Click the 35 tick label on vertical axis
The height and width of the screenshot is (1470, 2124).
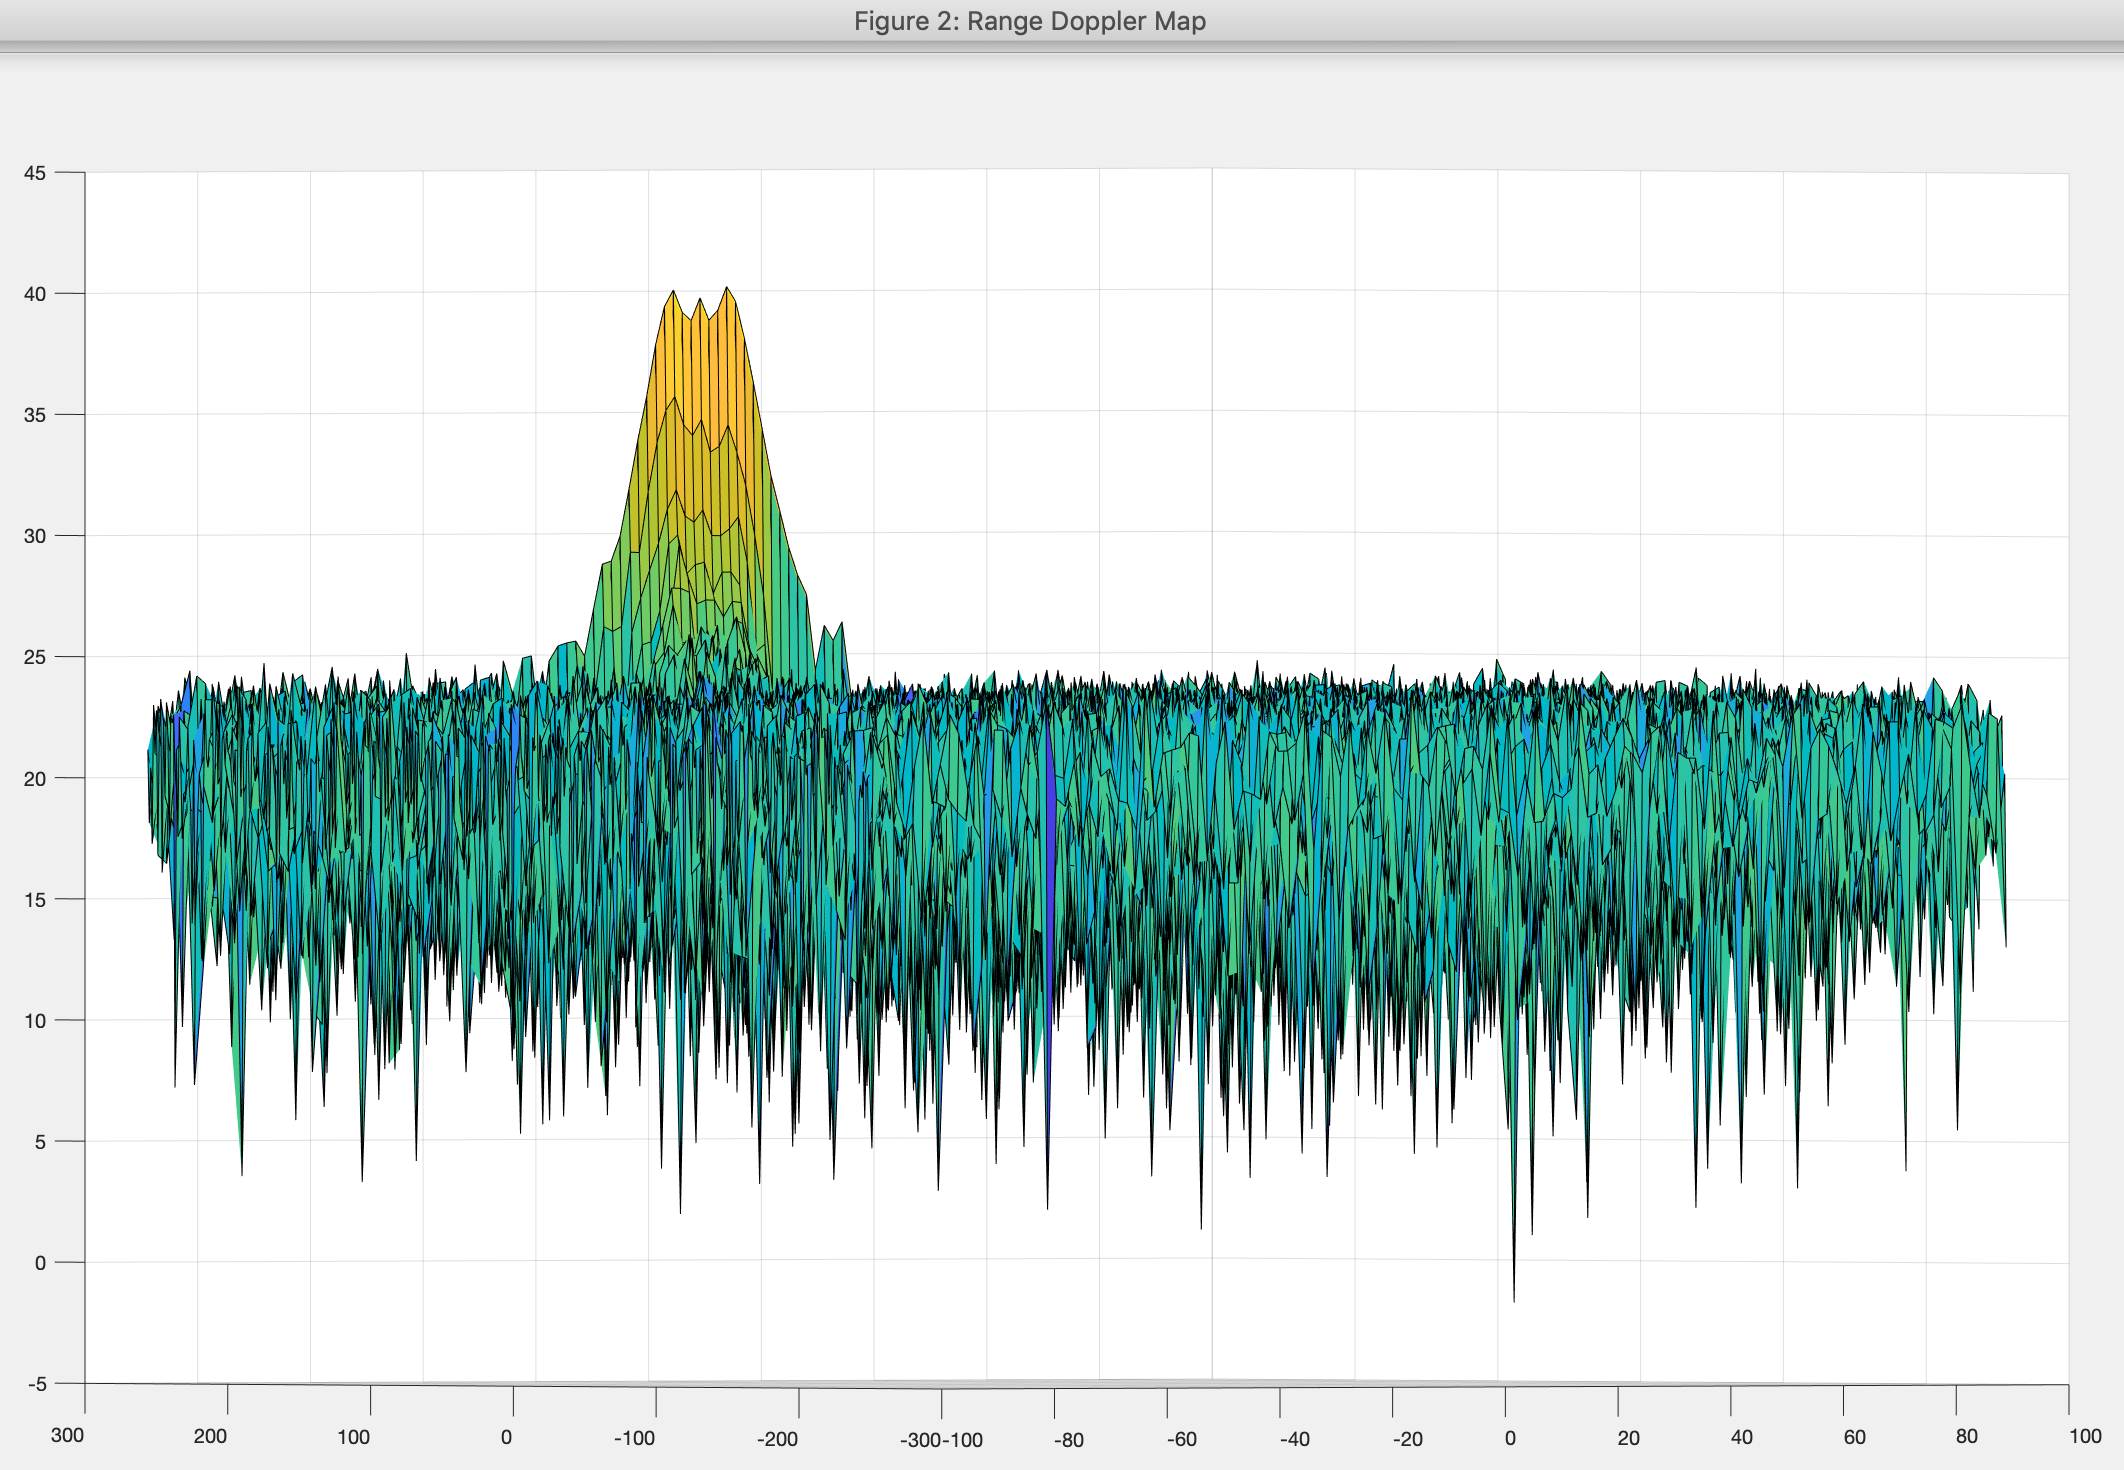click(x=35, y=415)
